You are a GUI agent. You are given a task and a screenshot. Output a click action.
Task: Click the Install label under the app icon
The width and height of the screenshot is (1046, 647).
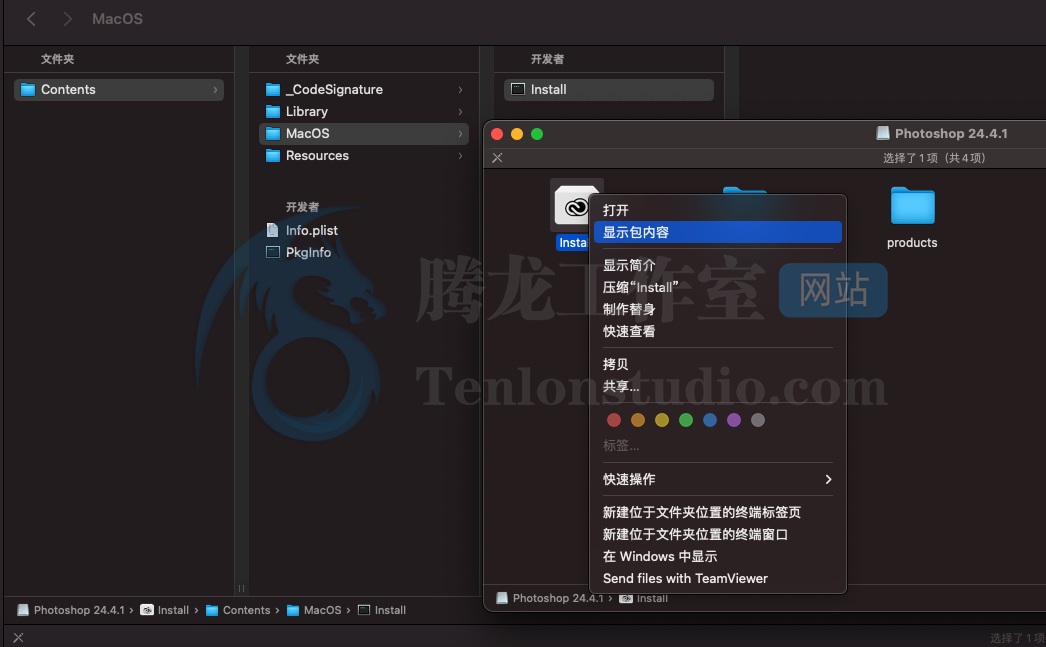pyautogui.click(x=572, y=243)
